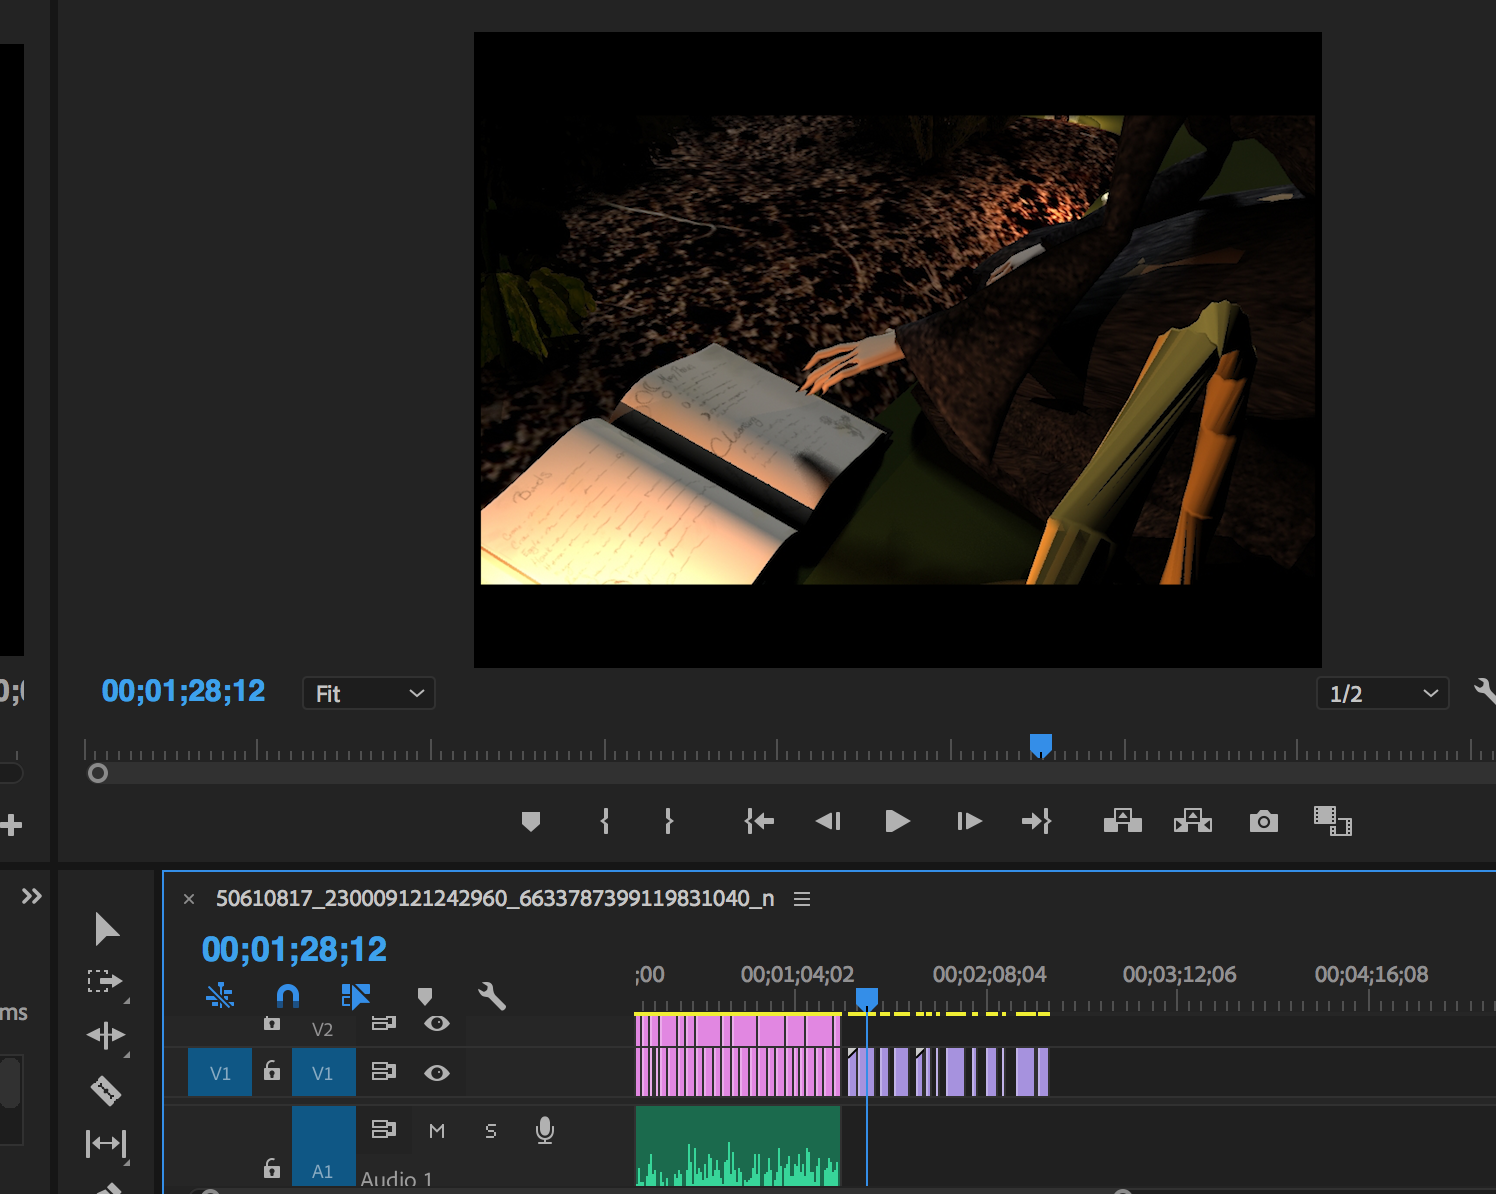
Task: Click the Lift button in program monitor
Action: 1122,822
